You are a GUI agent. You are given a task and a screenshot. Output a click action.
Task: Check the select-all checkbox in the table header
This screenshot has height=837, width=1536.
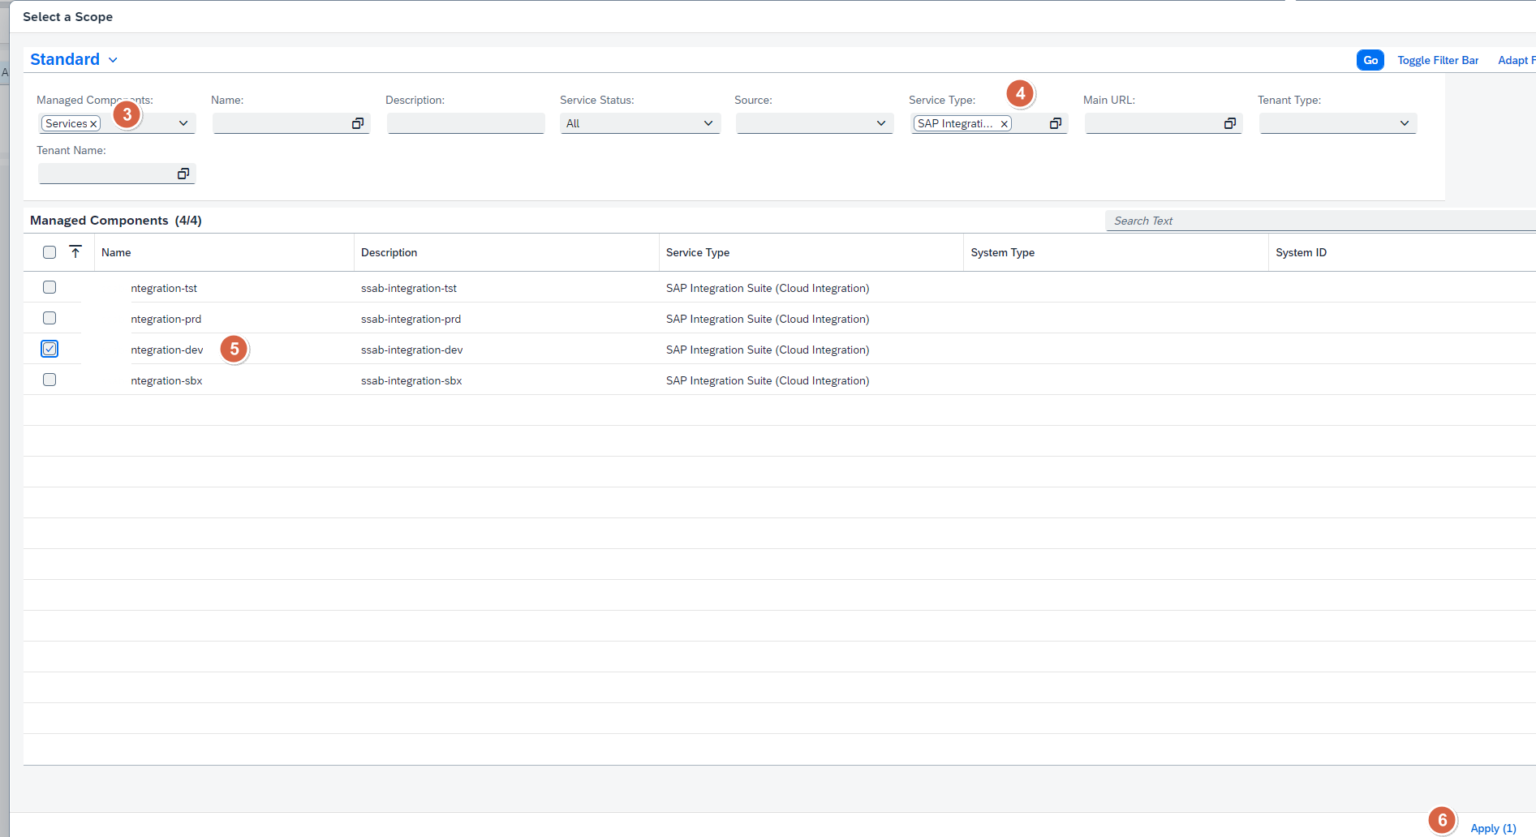(x=49, y=252)
